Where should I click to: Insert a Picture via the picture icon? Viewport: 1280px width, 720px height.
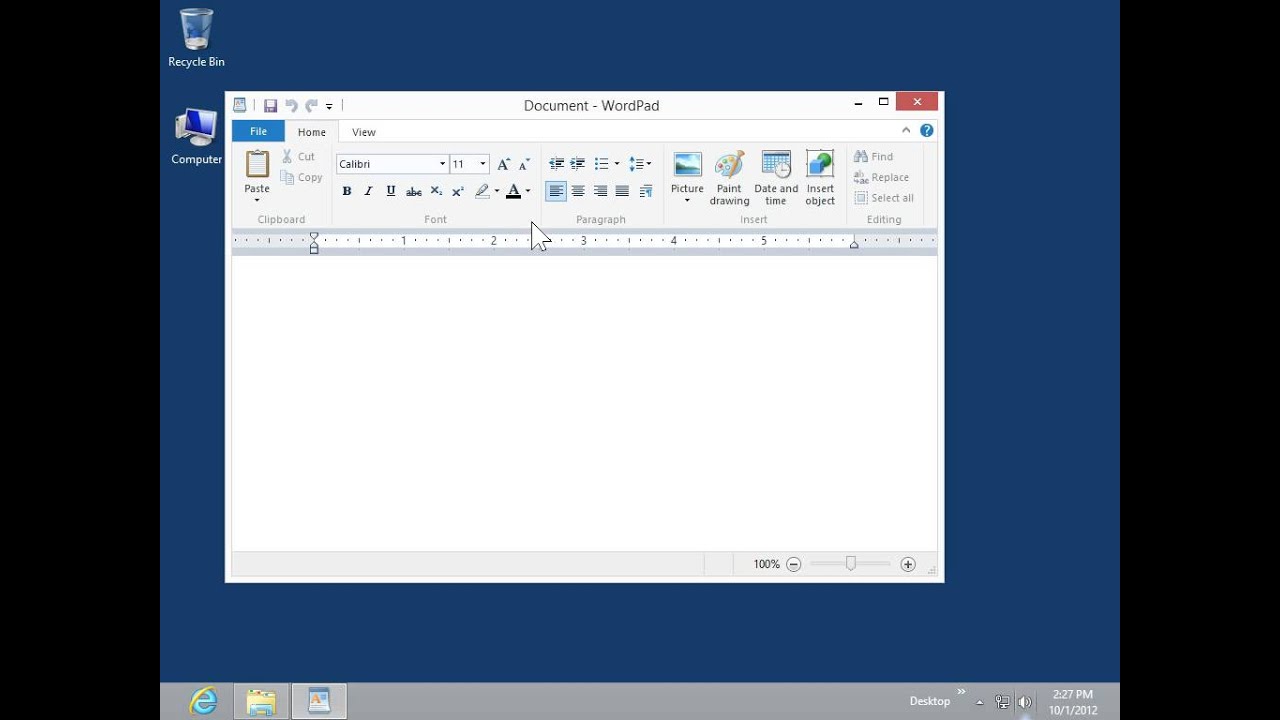coord(687,165)
